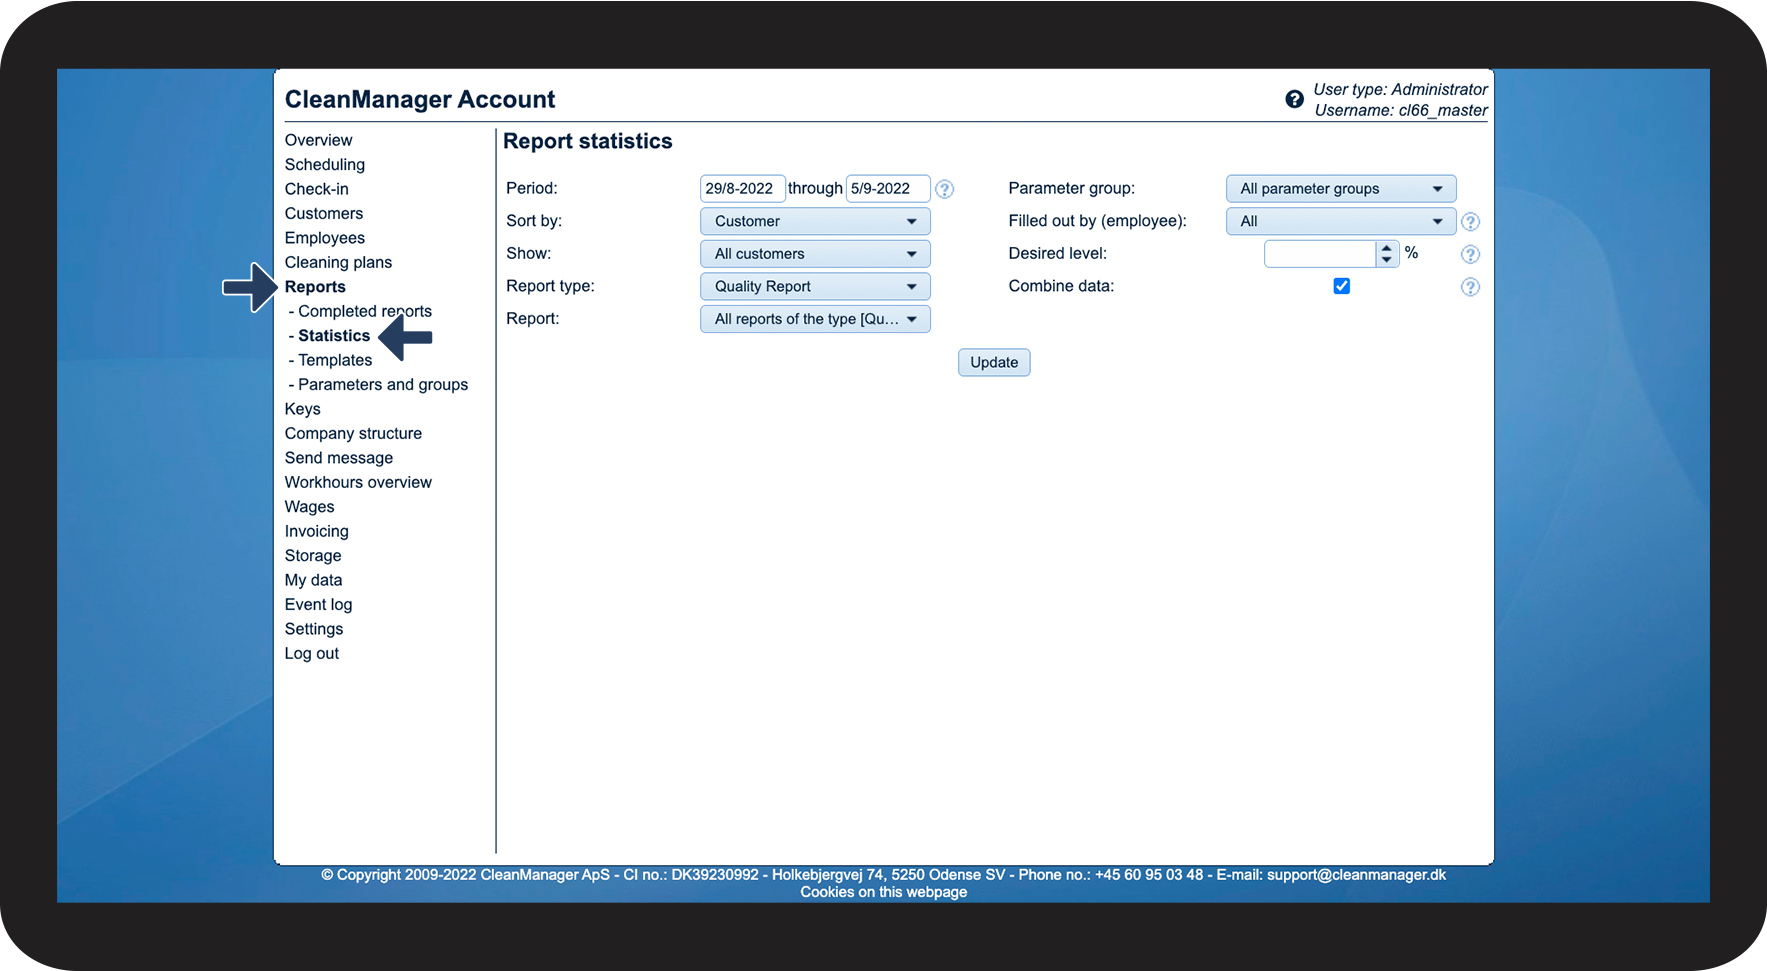Image resolution: width=1767 pixels, height=971 pixels.
Task: Click the 'Filled out by (employee):' label
Action: point(1098,221)
